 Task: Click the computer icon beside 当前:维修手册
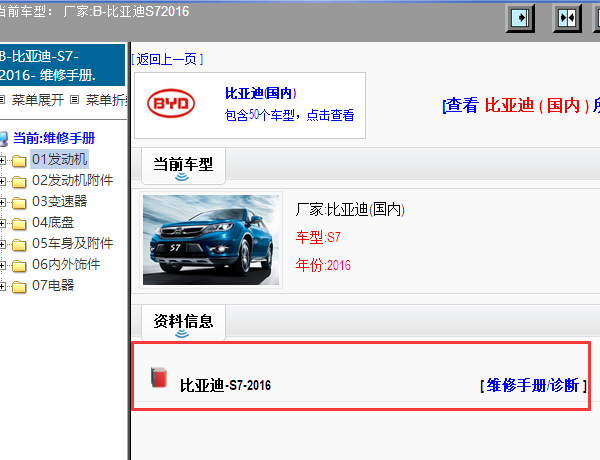(3, 139)
